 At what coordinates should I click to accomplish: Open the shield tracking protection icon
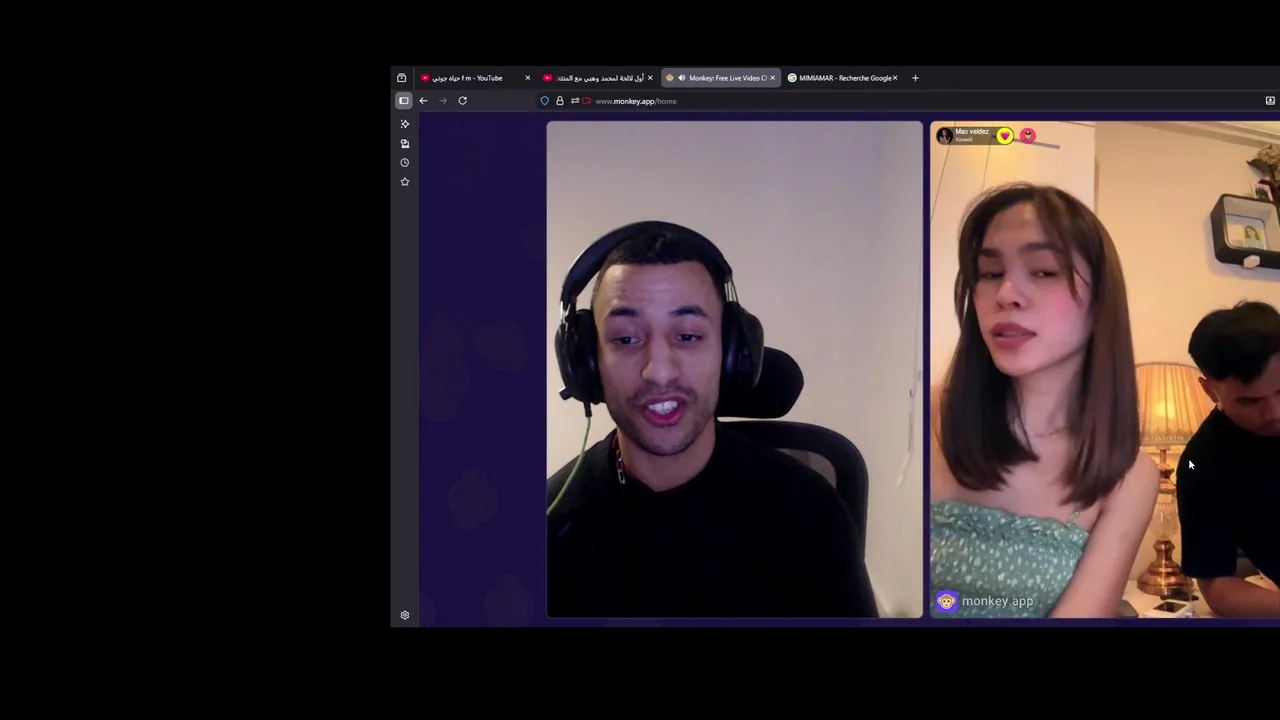click(545, 101)
